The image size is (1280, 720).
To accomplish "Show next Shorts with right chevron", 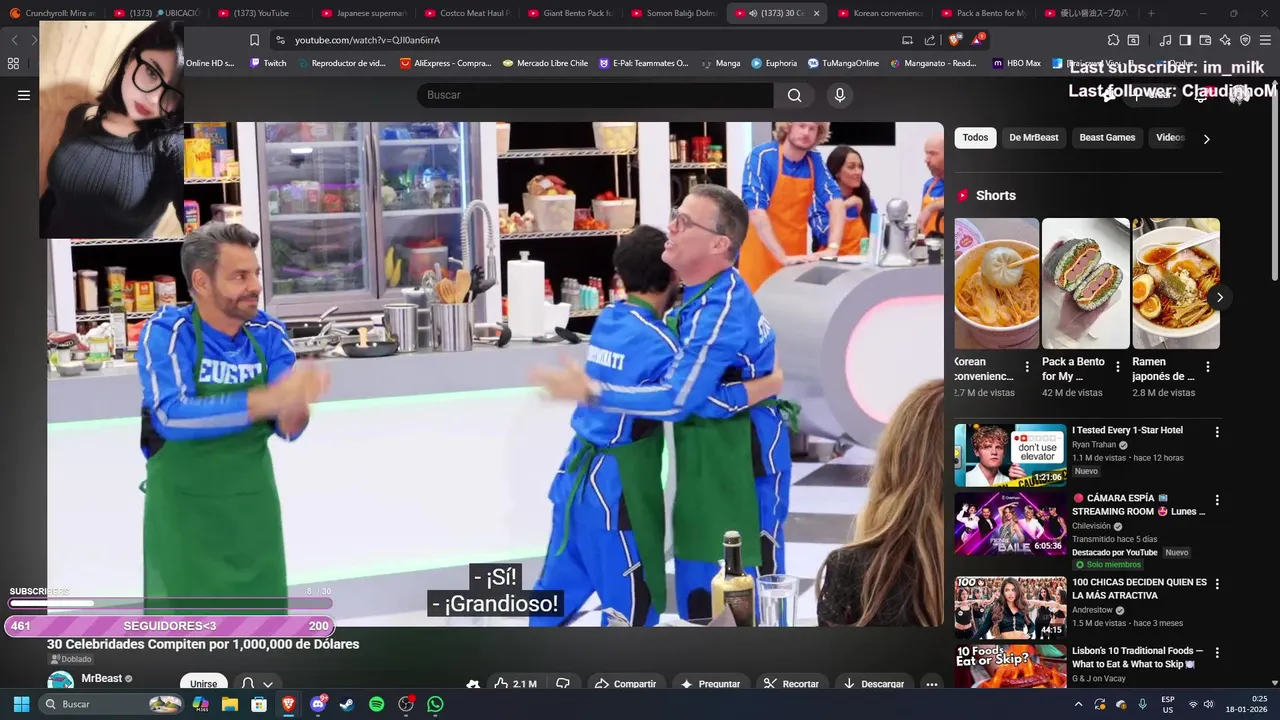I will coord(1219,297).
